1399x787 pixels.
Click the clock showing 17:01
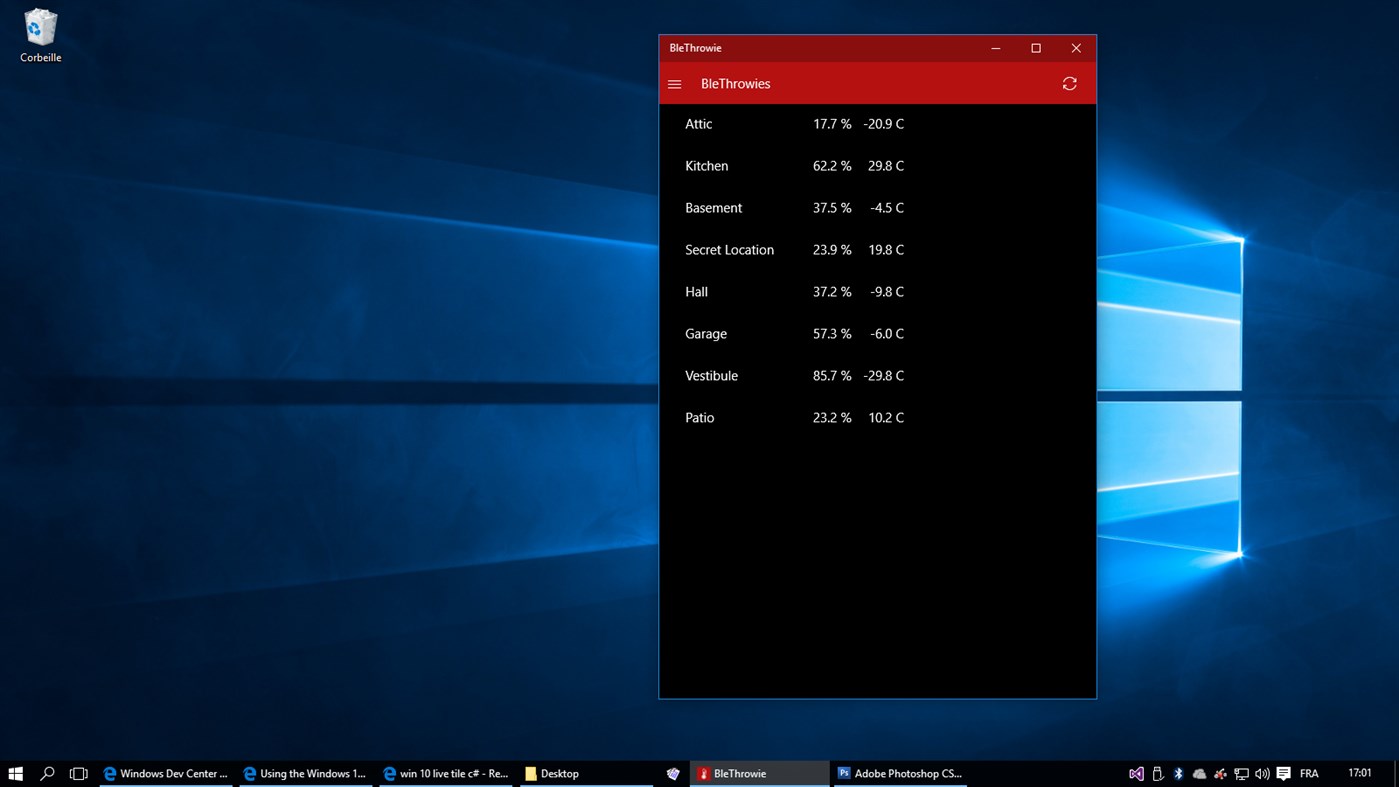(x=1360, y=773)
